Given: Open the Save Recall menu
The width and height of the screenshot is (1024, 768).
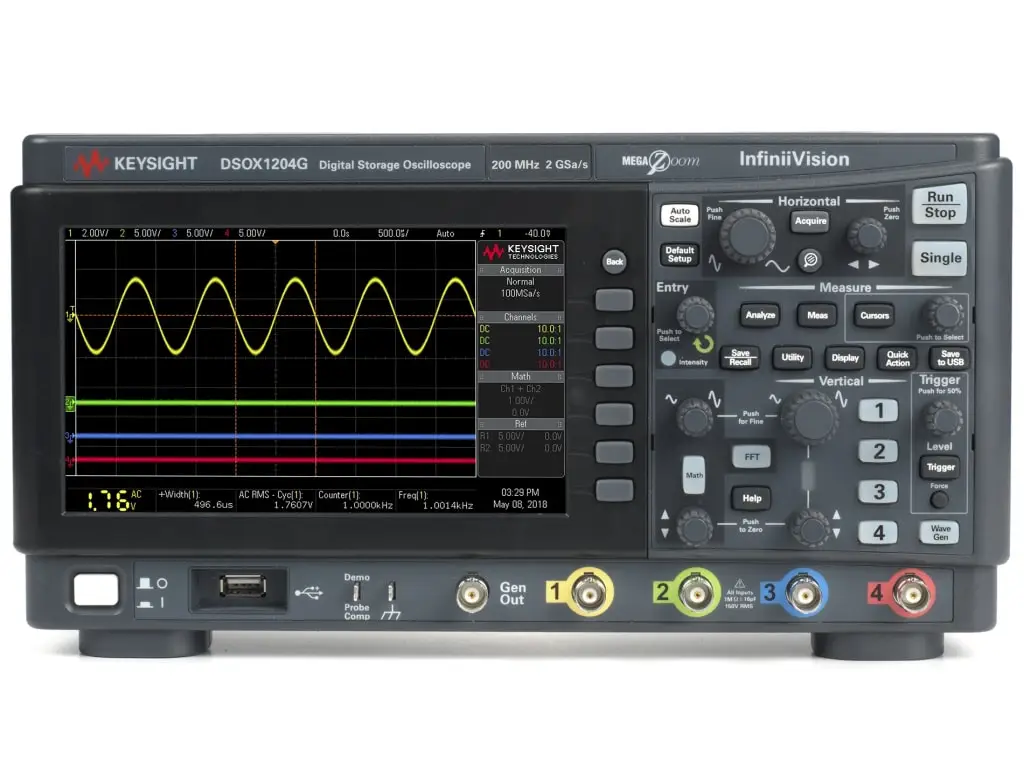Looking at the screenshot, I should [x=740, y=357].
